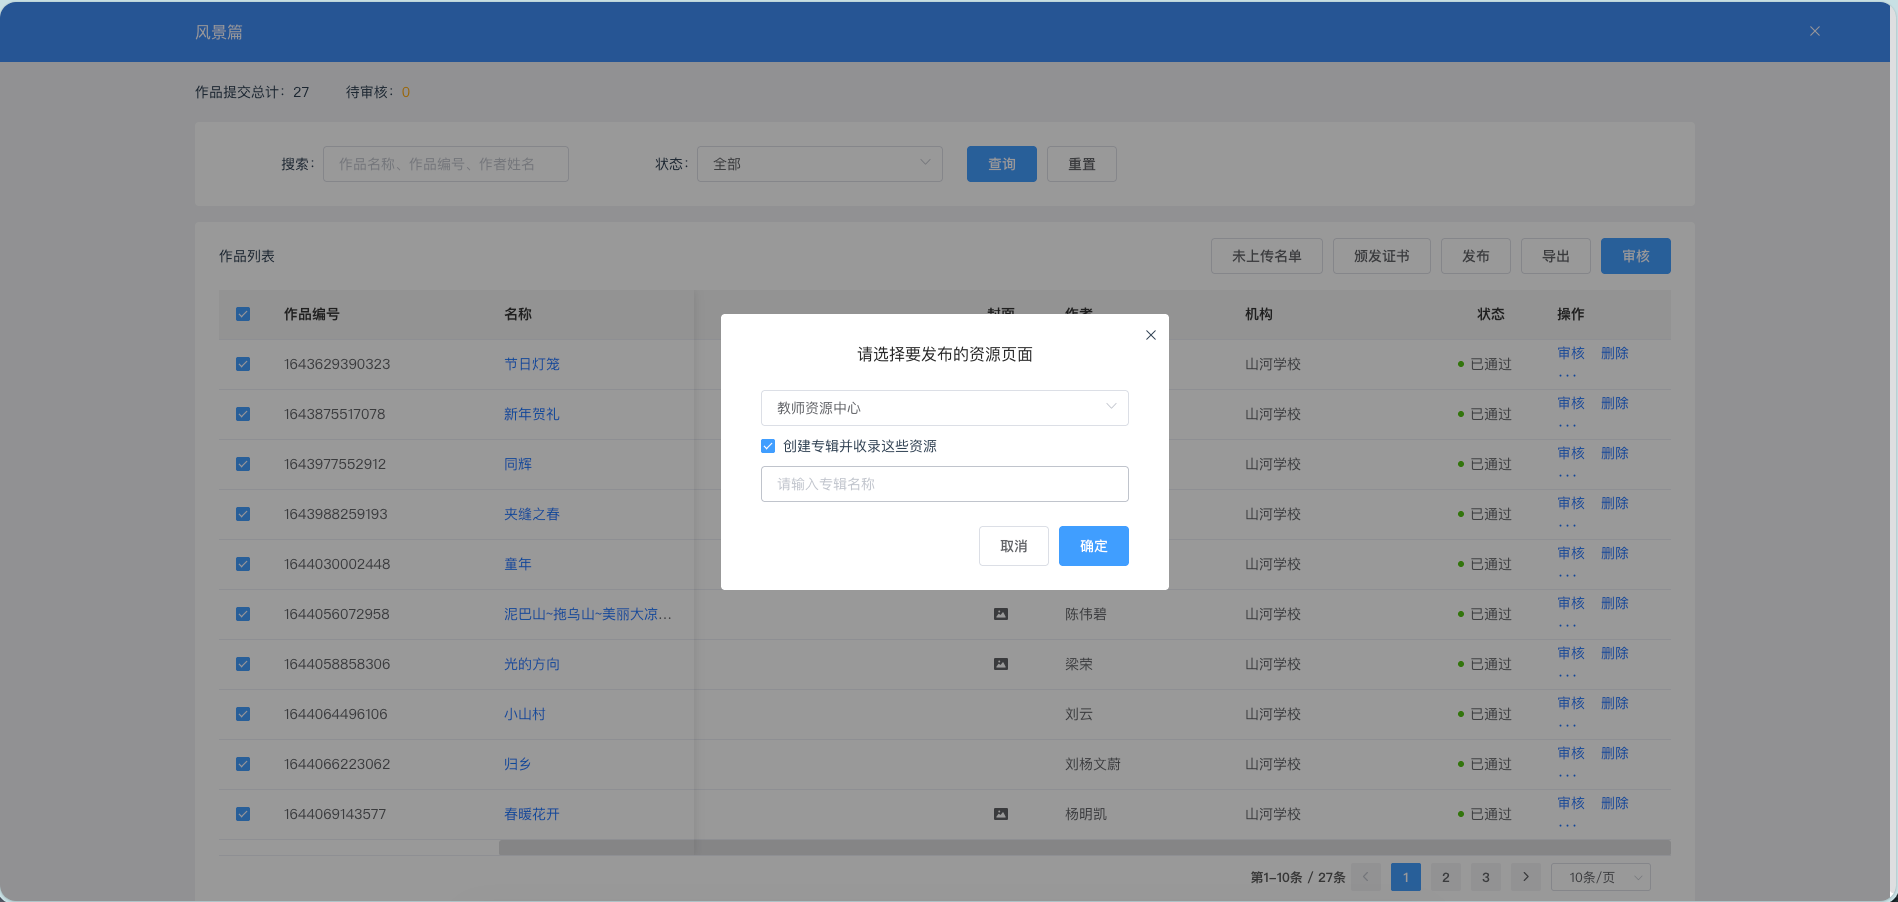
Task: Expand the 状态 filter dropdown showing 全部
Action: click(x=819, y=164)
